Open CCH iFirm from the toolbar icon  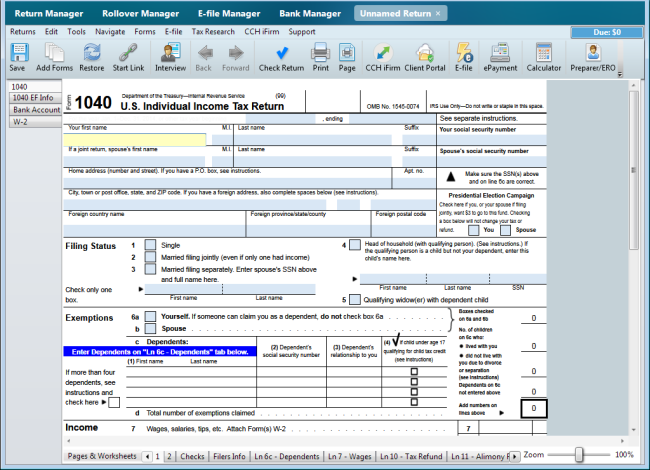[383, 57]
